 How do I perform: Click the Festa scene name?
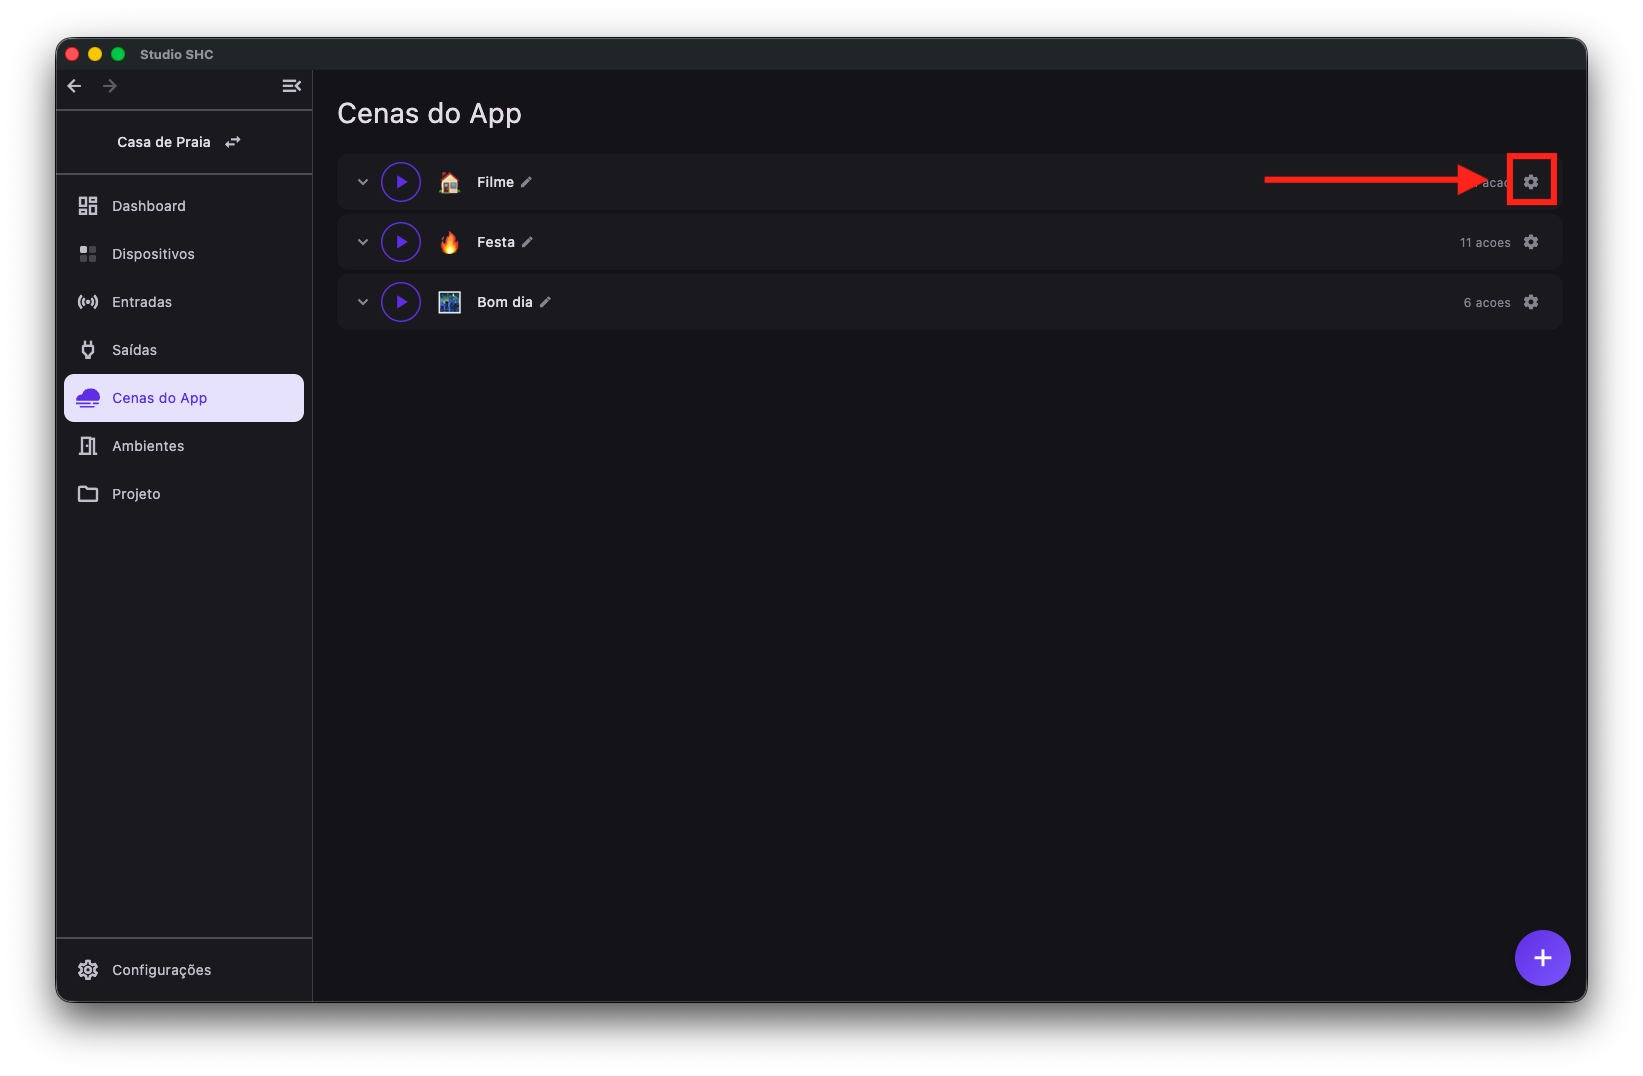[x=496, y=242]
